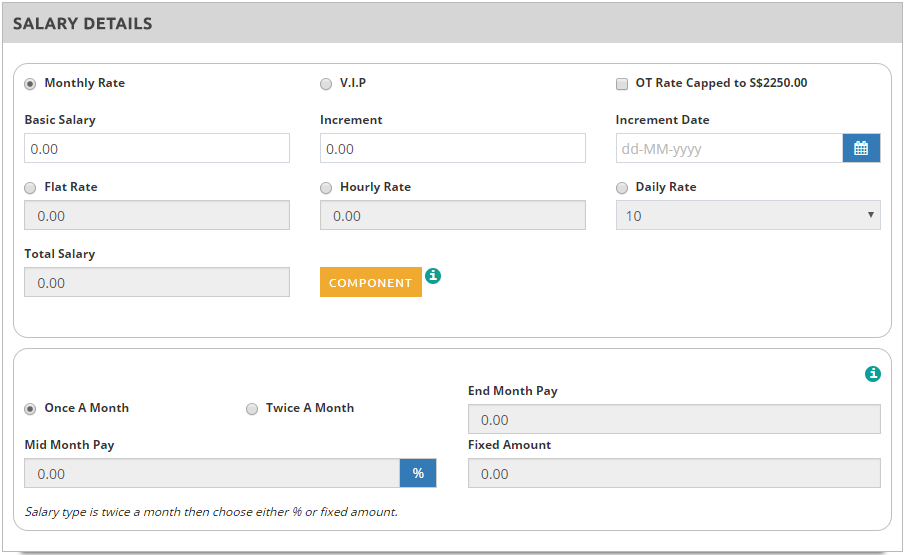Select the V.I.P radio option
This screenshot has width=906, height=555.
[x=326, y=84]
